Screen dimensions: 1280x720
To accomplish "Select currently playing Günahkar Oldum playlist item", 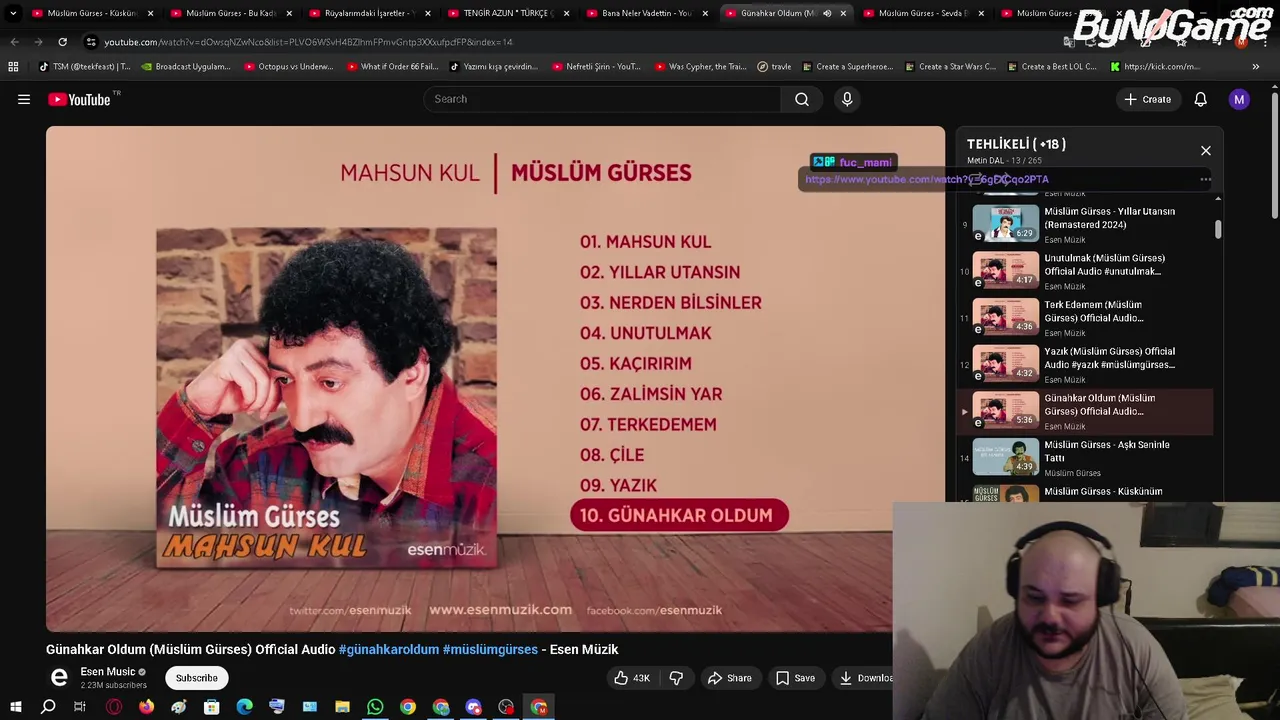I will click(1085, 411).
